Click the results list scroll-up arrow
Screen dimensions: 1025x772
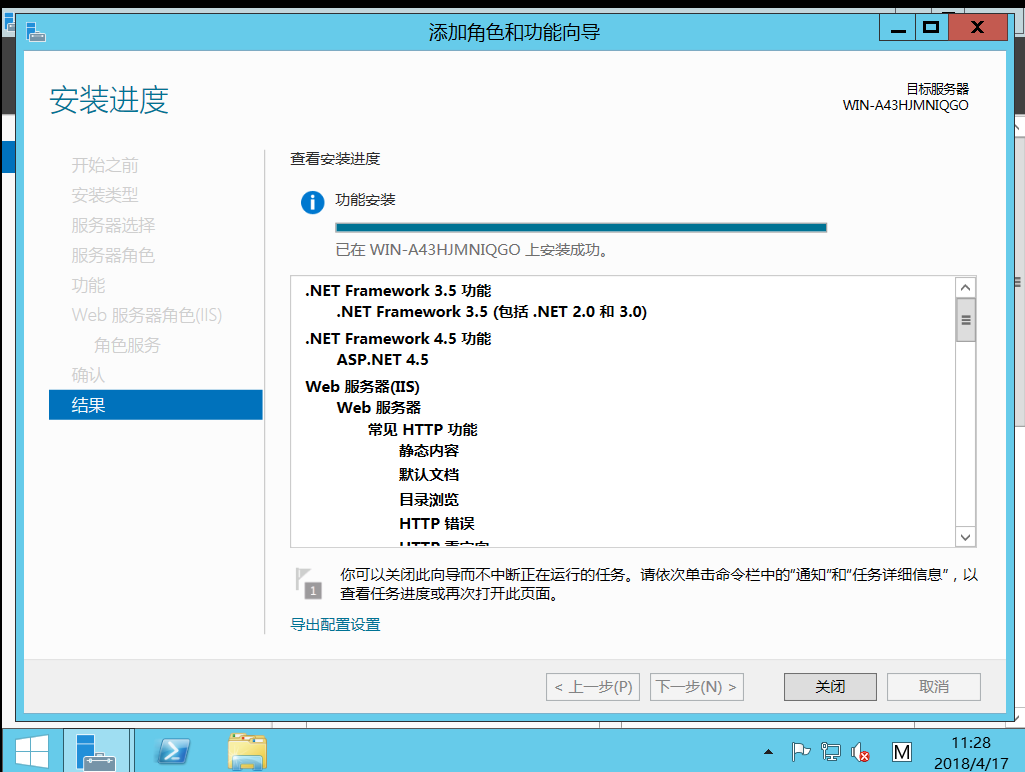coord(966,288)
